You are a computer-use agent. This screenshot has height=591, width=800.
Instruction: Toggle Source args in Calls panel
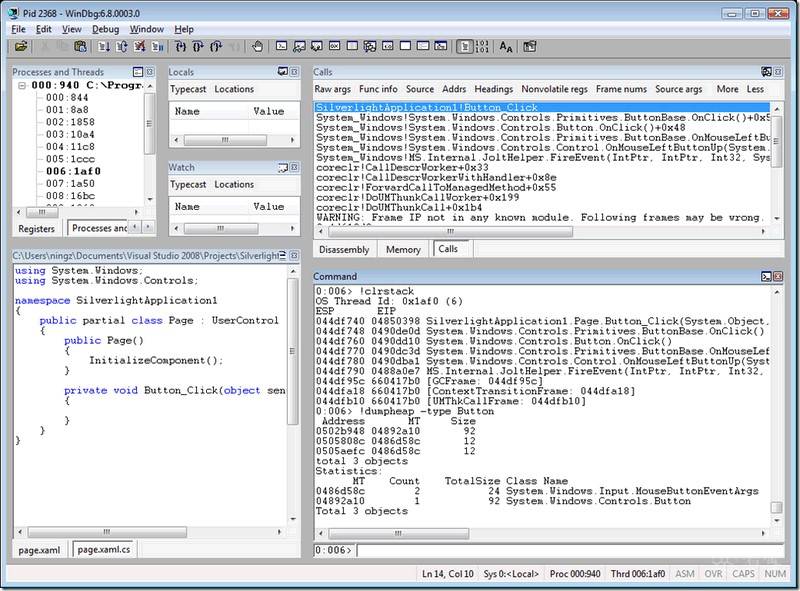679,89
